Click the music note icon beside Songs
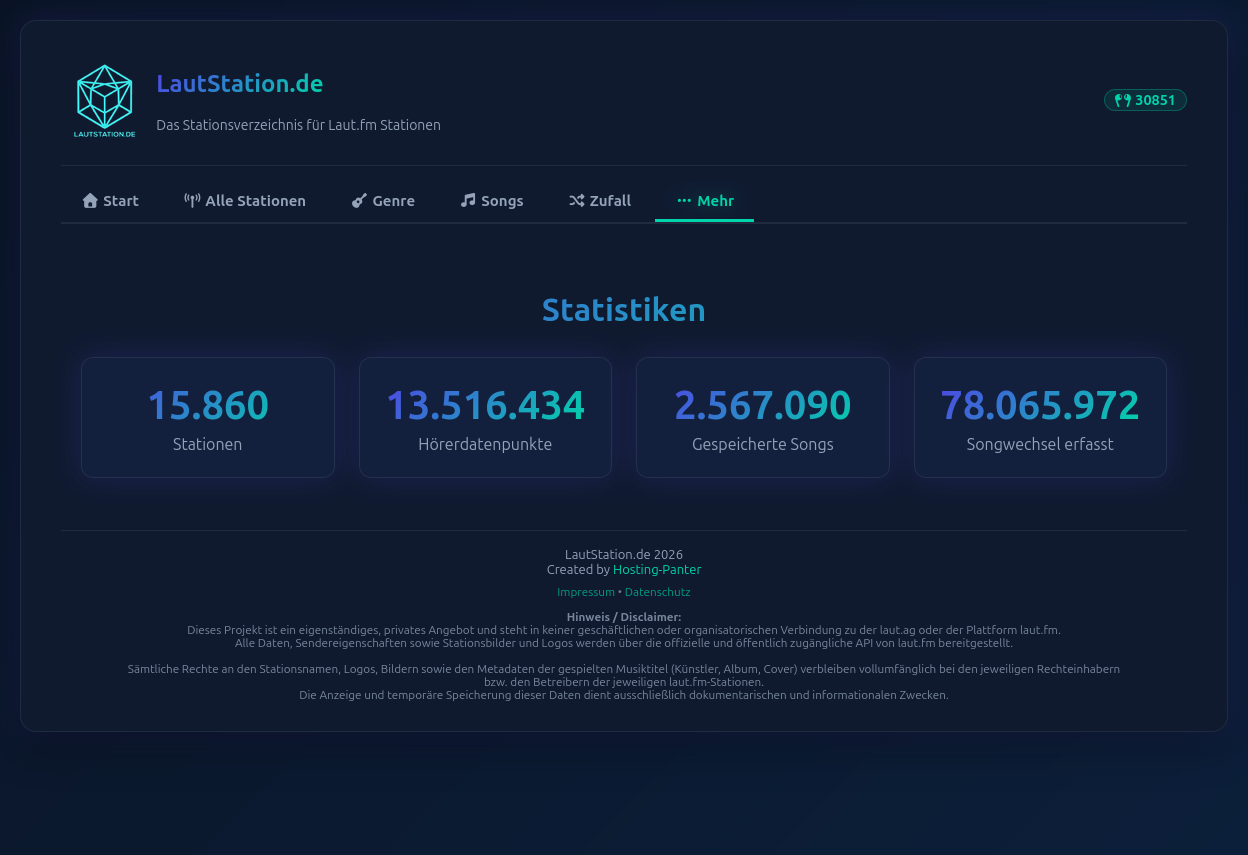 (x=467, y=201)
